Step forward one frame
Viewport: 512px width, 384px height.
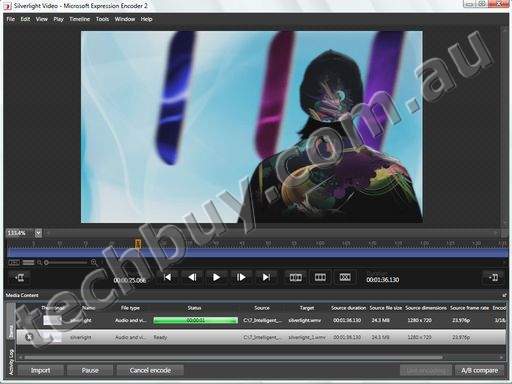click(x=241, y=277)
